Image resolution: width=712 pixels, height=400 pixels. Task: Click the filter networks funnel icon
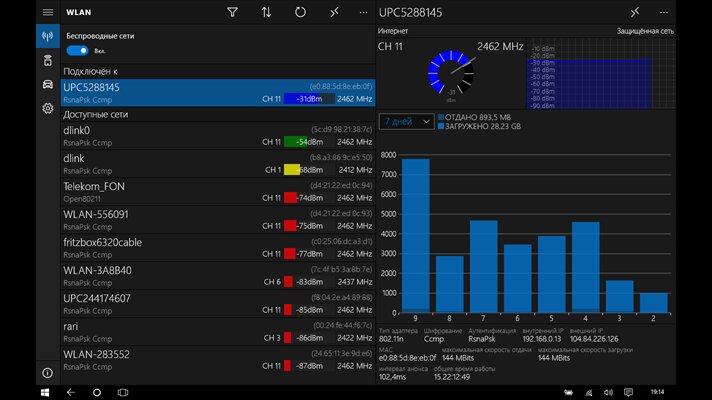pyautogui.click(x=232, y=12)
